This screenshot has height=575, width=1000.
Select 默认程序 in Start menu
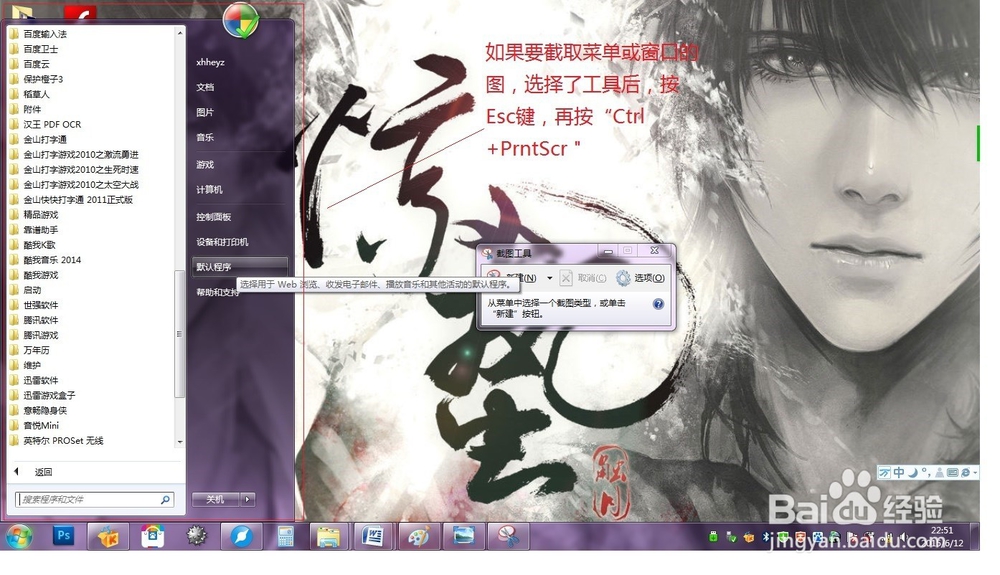239,266
